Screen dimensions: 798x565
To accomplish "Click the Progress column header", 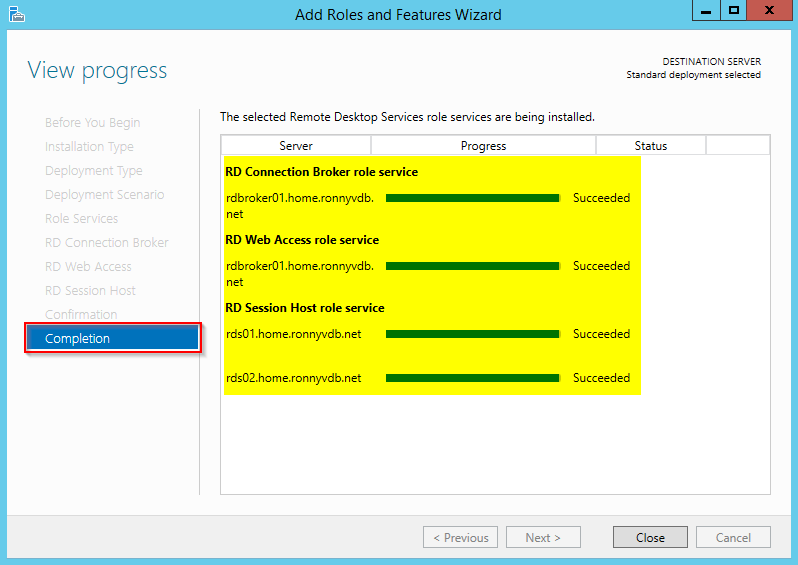I will (x=483, y=146).
